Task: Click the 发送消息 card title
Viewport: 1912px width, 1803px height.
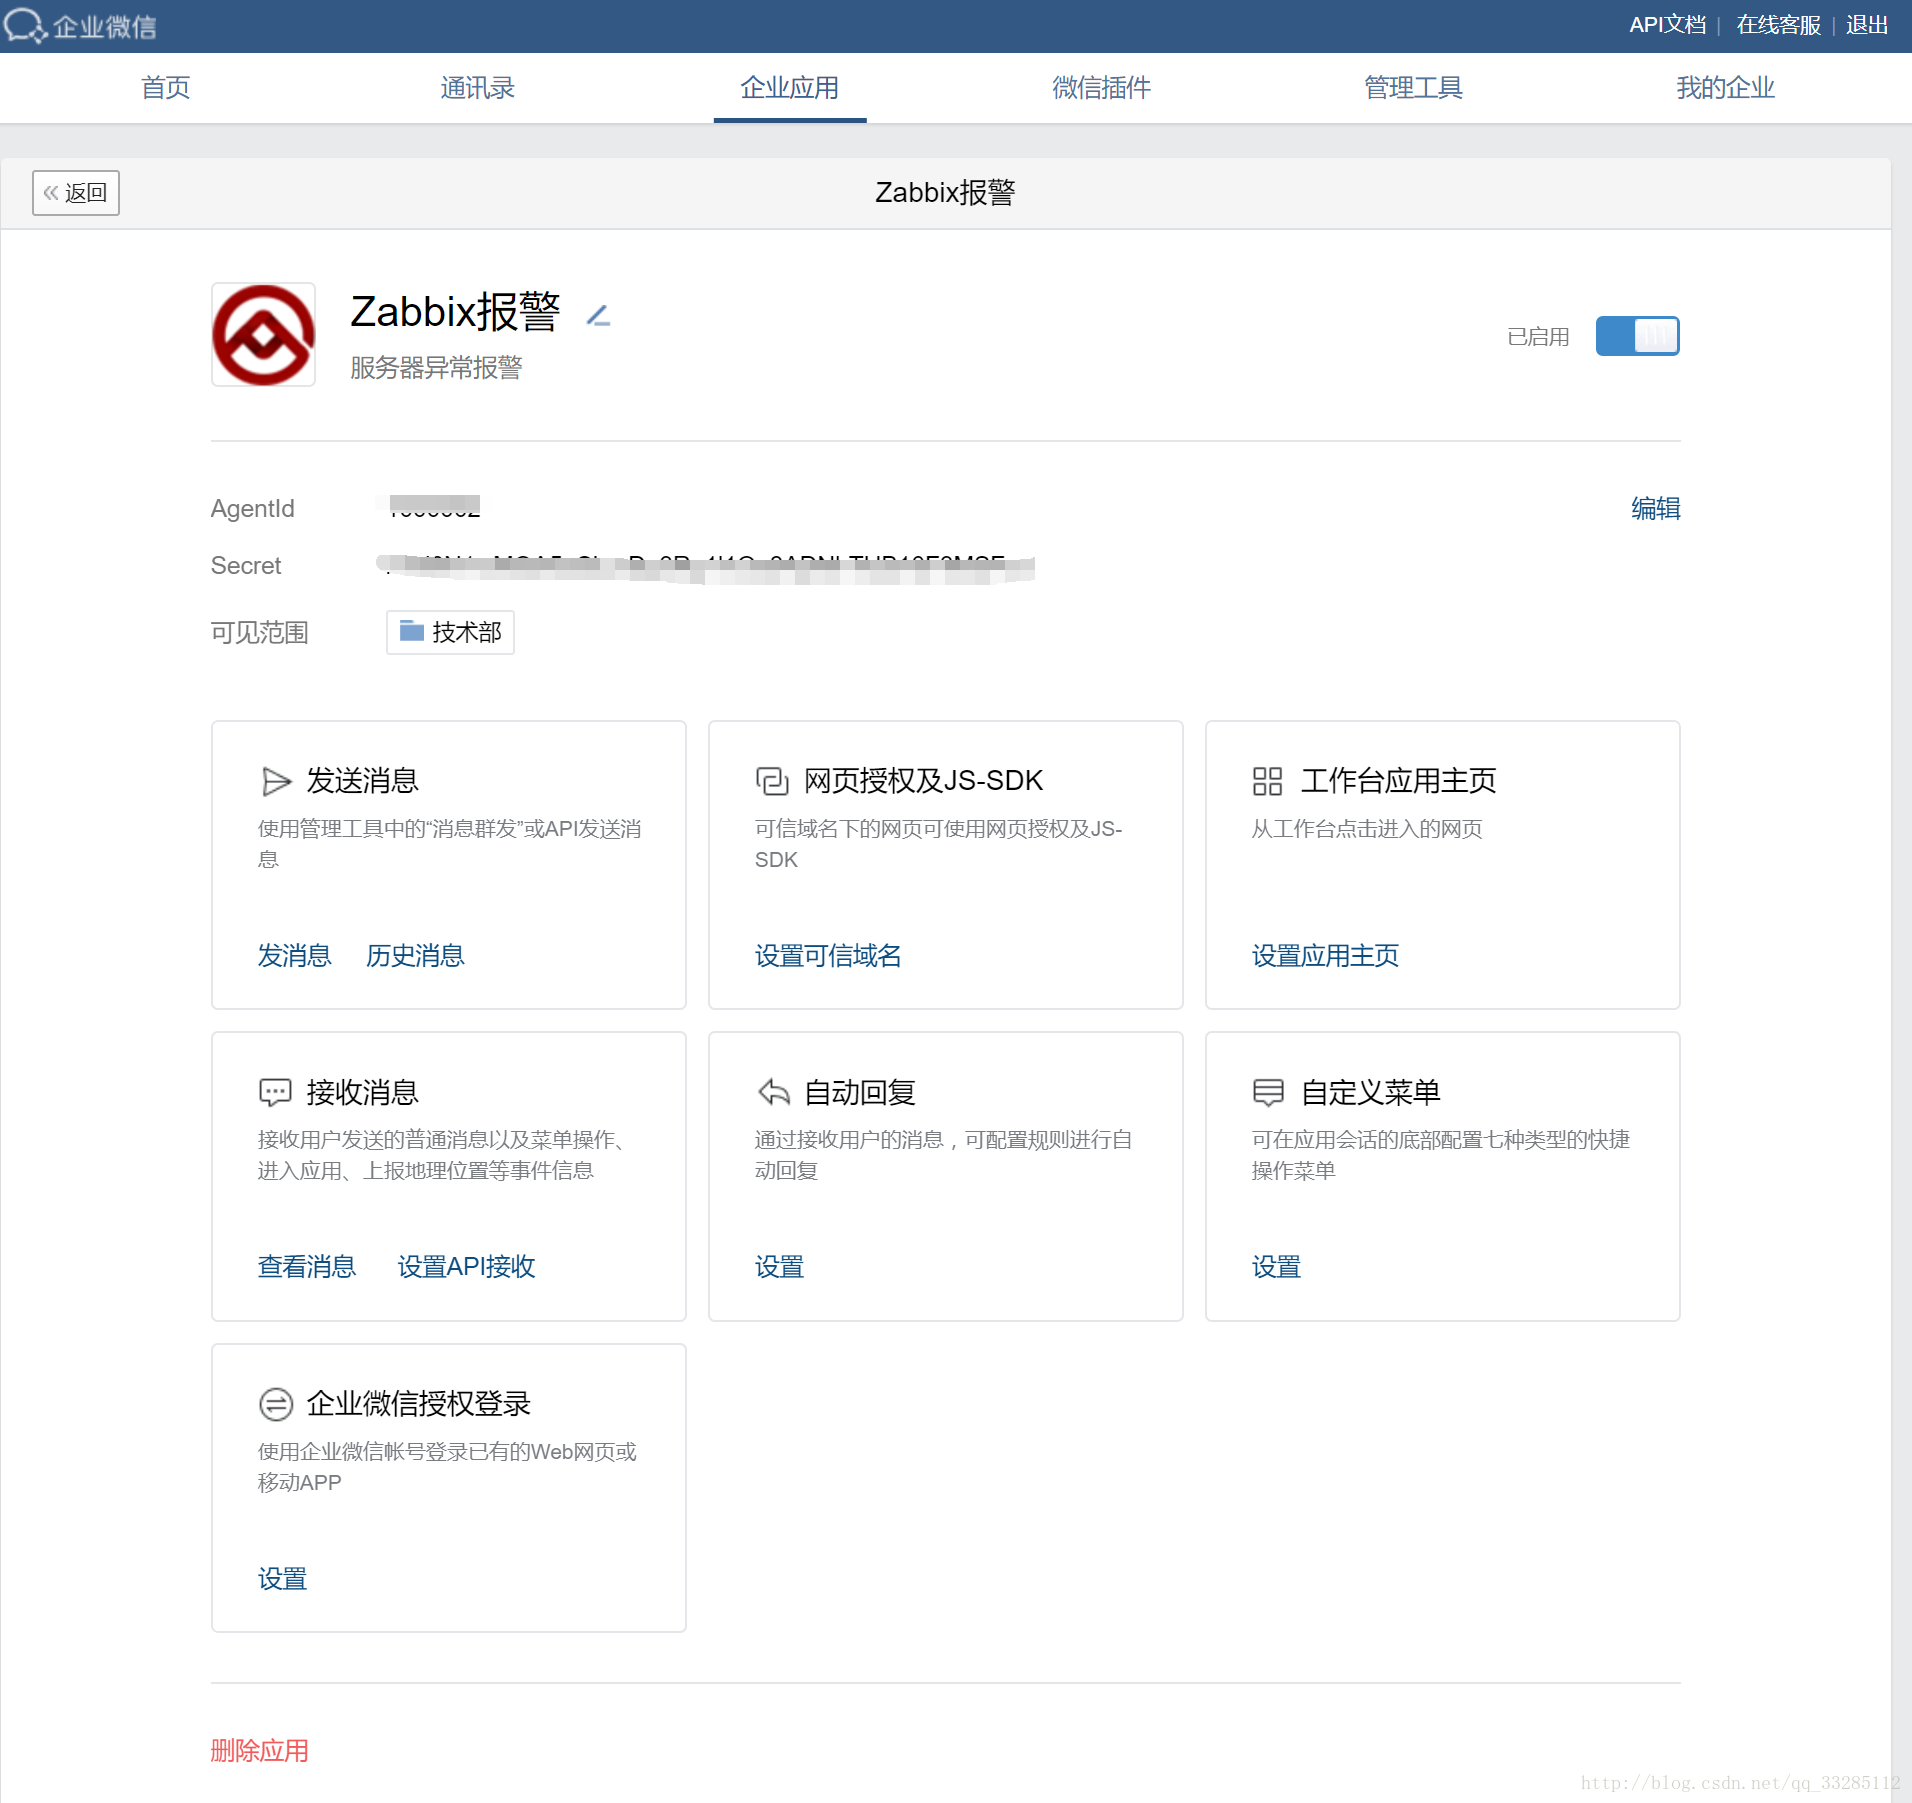Action: (362, 781)
